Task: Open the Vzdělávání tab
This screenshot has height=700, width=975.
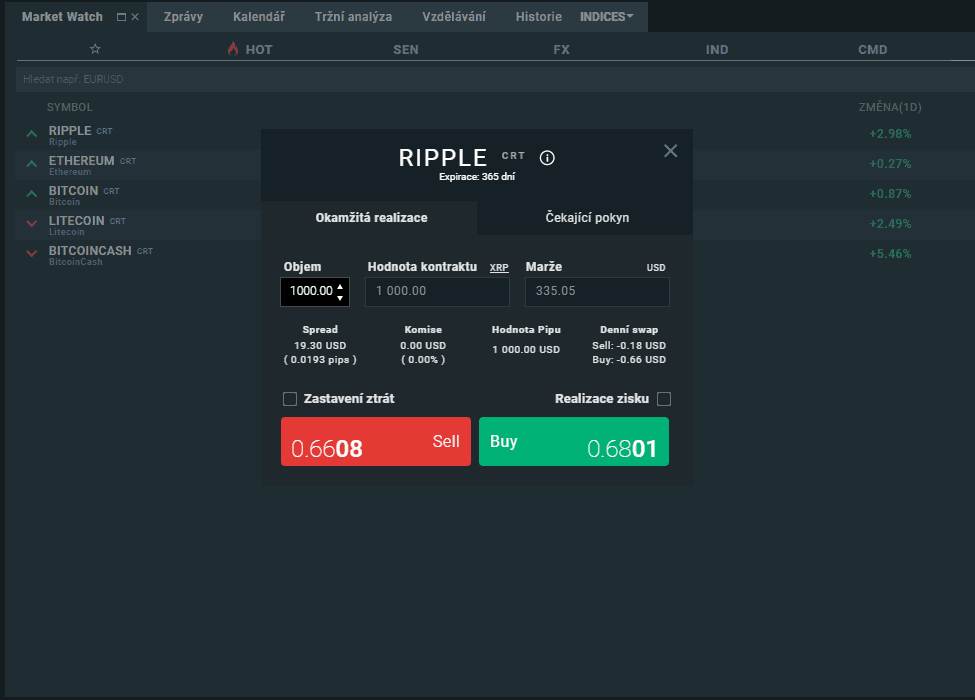Action: point(454,17)
